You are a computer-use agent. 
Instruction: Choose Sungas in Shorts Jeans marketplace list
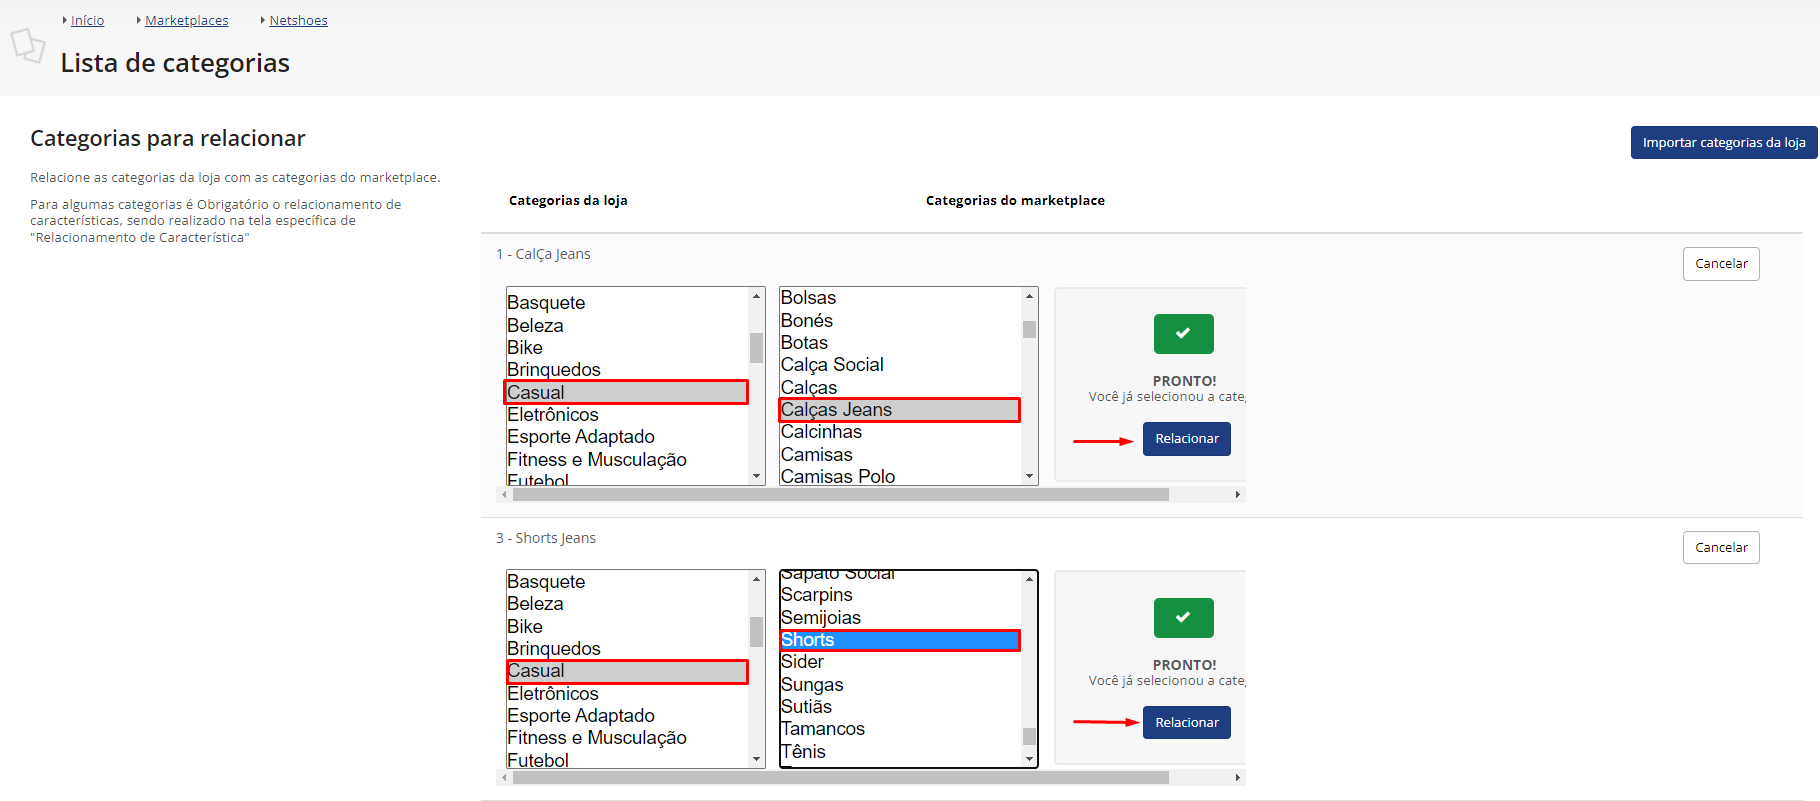[812, 685]
